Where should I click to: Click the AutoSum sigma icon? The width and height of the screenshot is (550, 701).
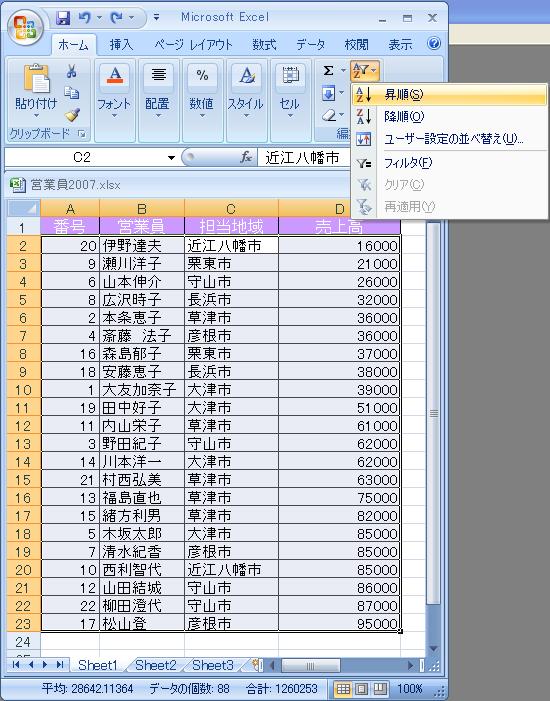pos(329,70)
